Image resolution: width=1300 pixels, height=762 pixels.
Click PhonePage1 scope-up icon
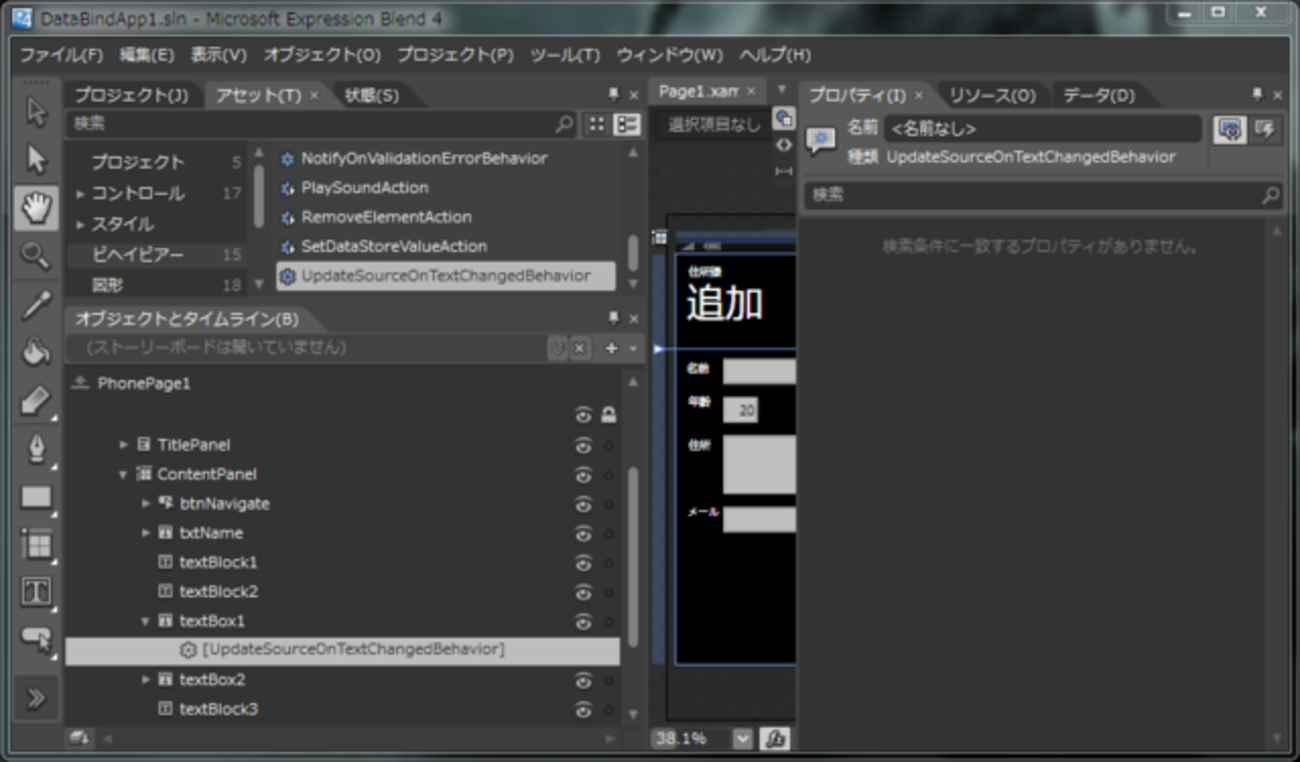(x=80, y=383)
